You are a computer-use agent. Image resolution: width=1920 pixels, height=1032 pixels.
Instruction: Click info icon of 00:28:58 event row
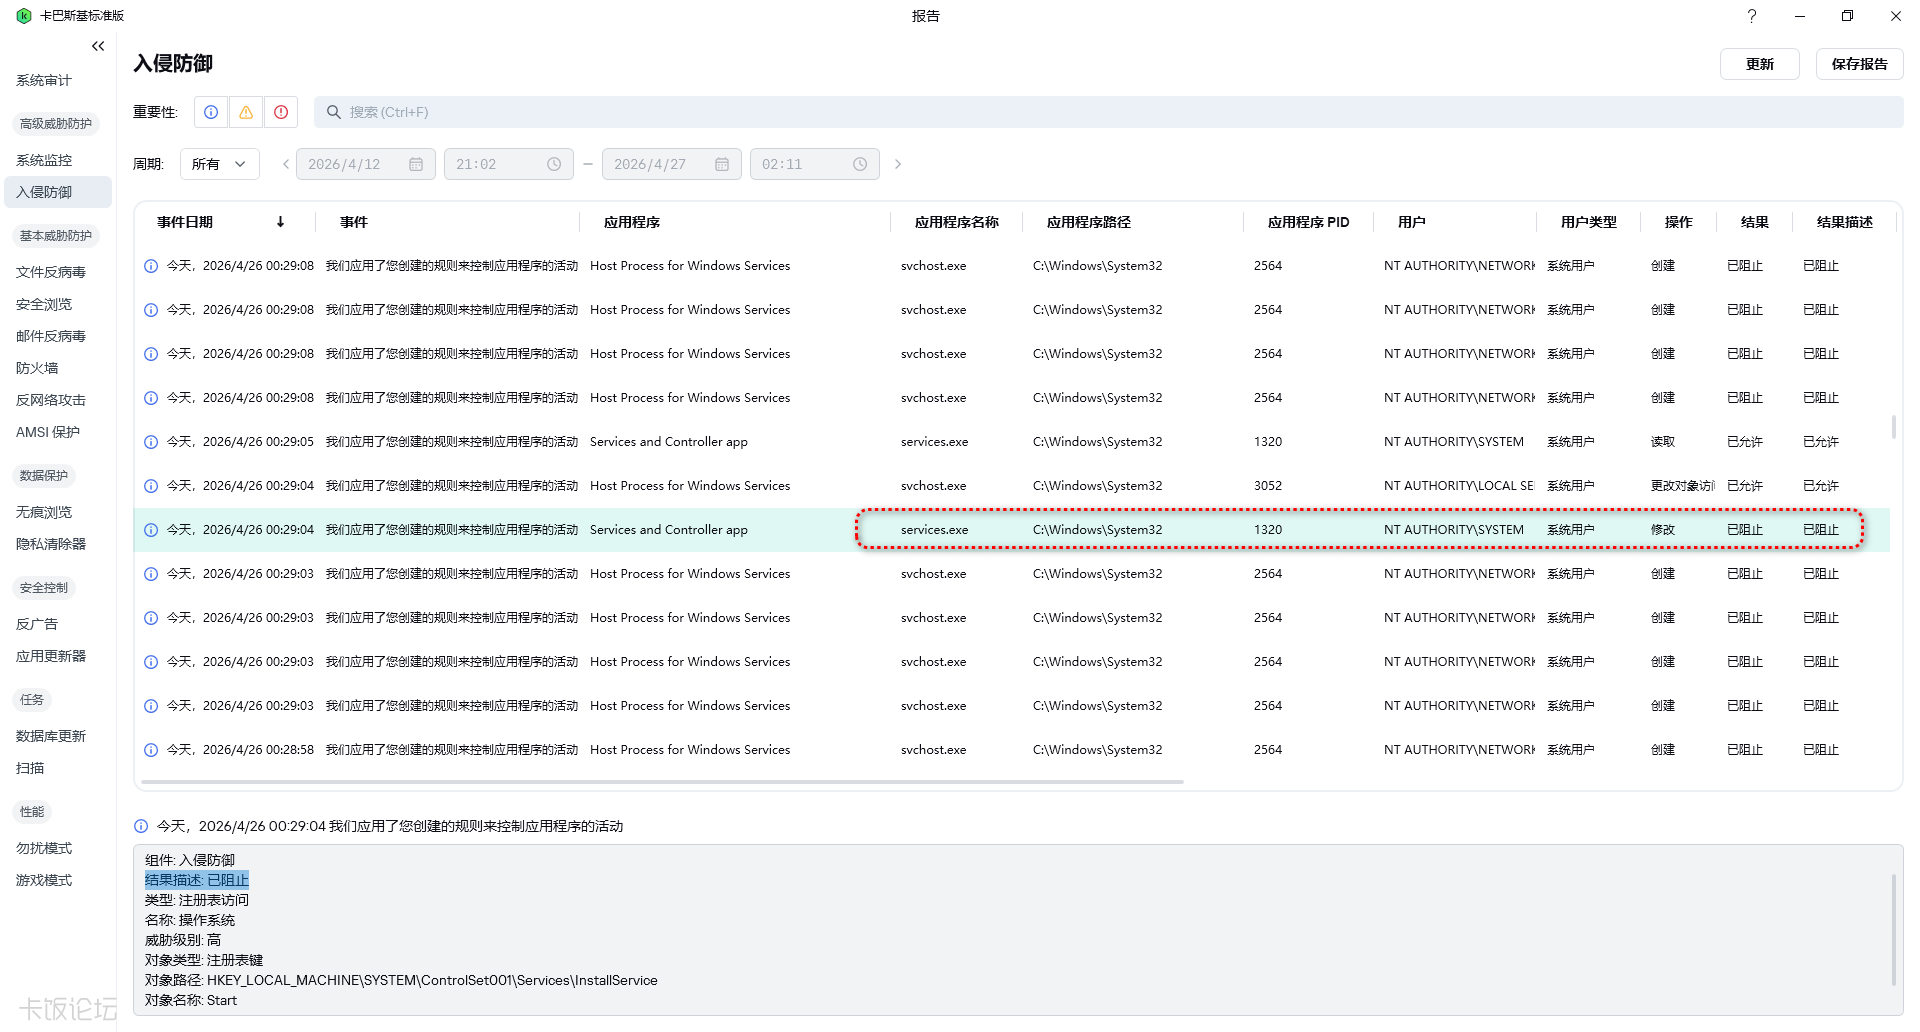pos(151,750)
